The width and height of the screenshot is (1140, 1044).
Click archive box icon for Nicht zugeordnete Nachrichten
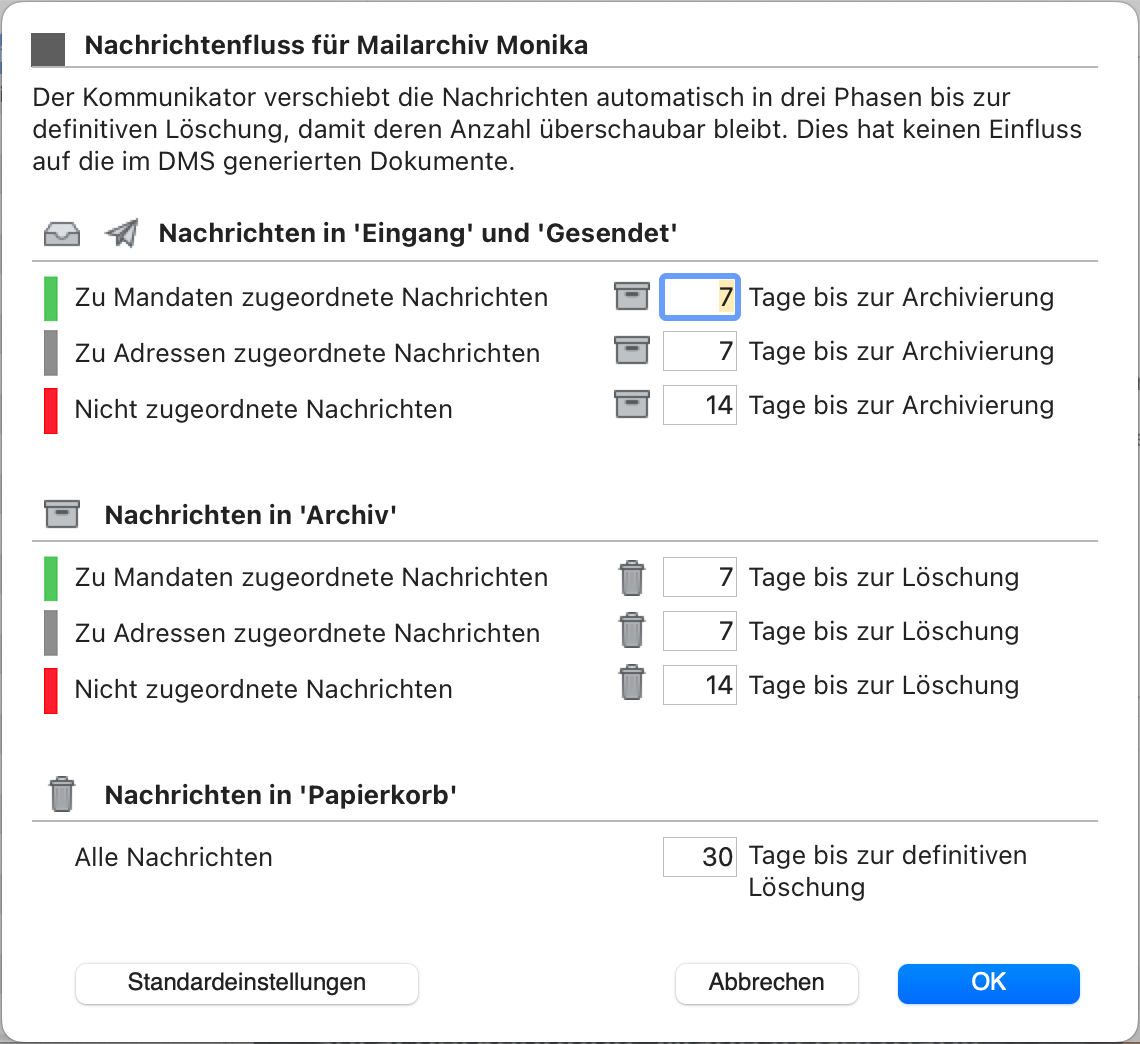(x=631, y=404)
